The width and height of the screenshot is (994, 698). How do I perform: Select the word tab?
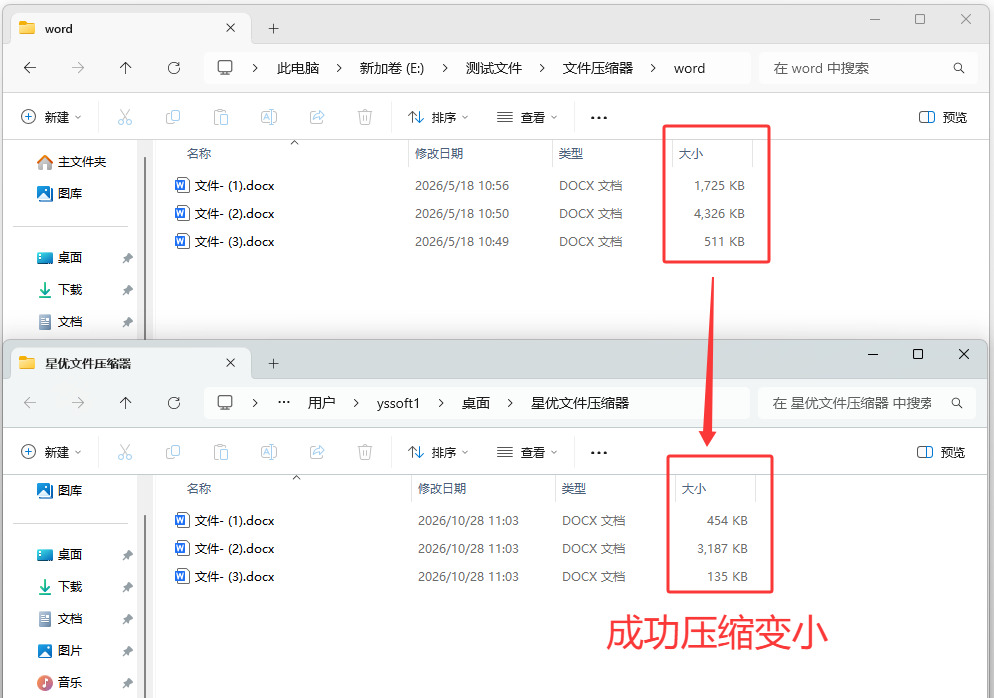coord(131,29)
